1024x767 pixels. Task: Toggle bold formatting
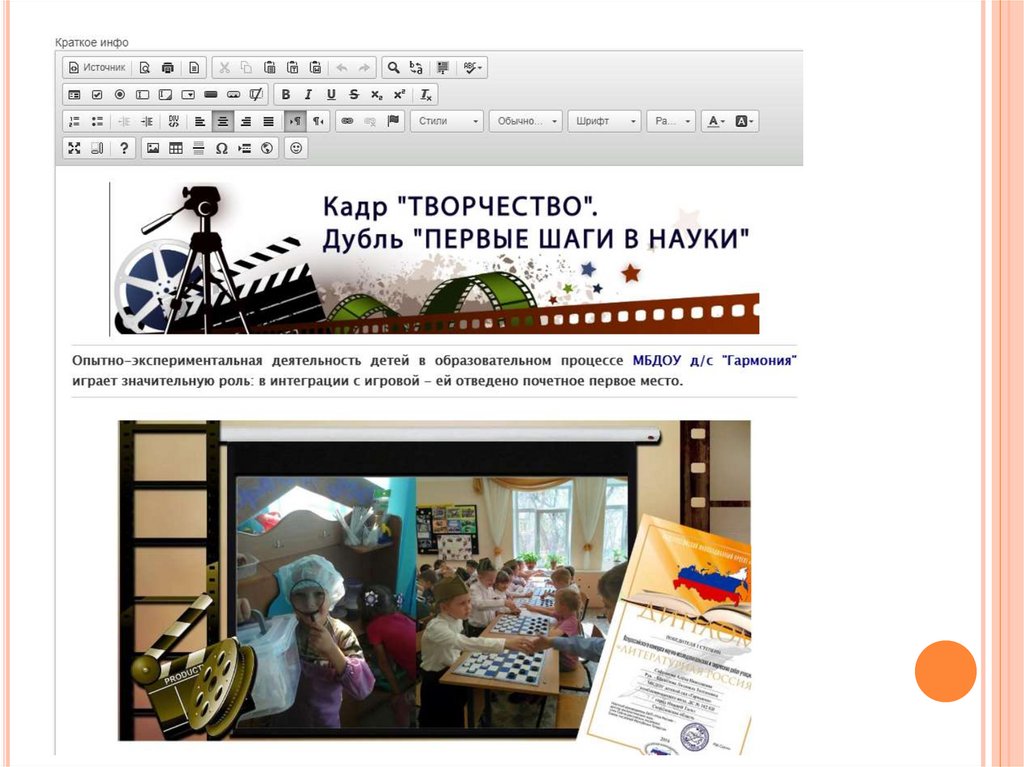point(285,95)
